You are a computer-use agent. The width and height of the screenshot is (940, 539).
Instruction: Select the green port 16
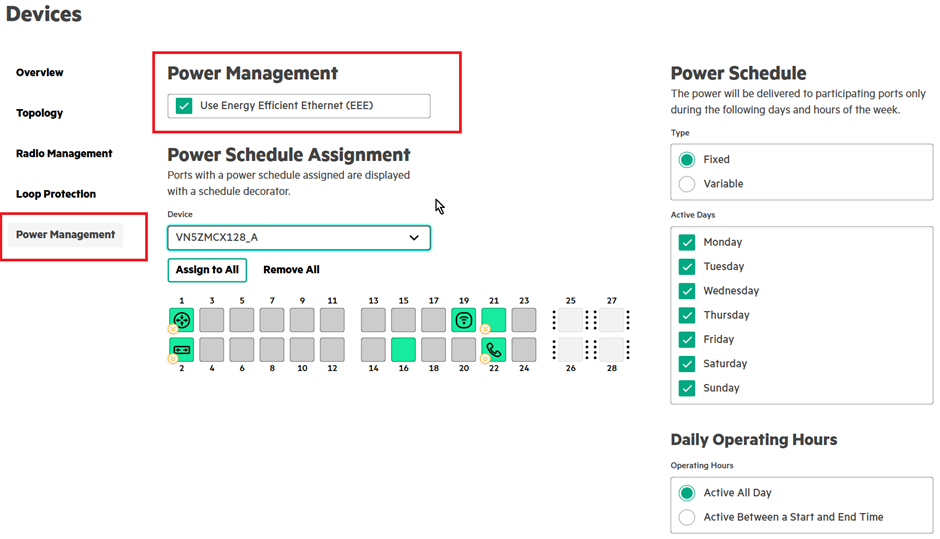(x=403, y=349)
